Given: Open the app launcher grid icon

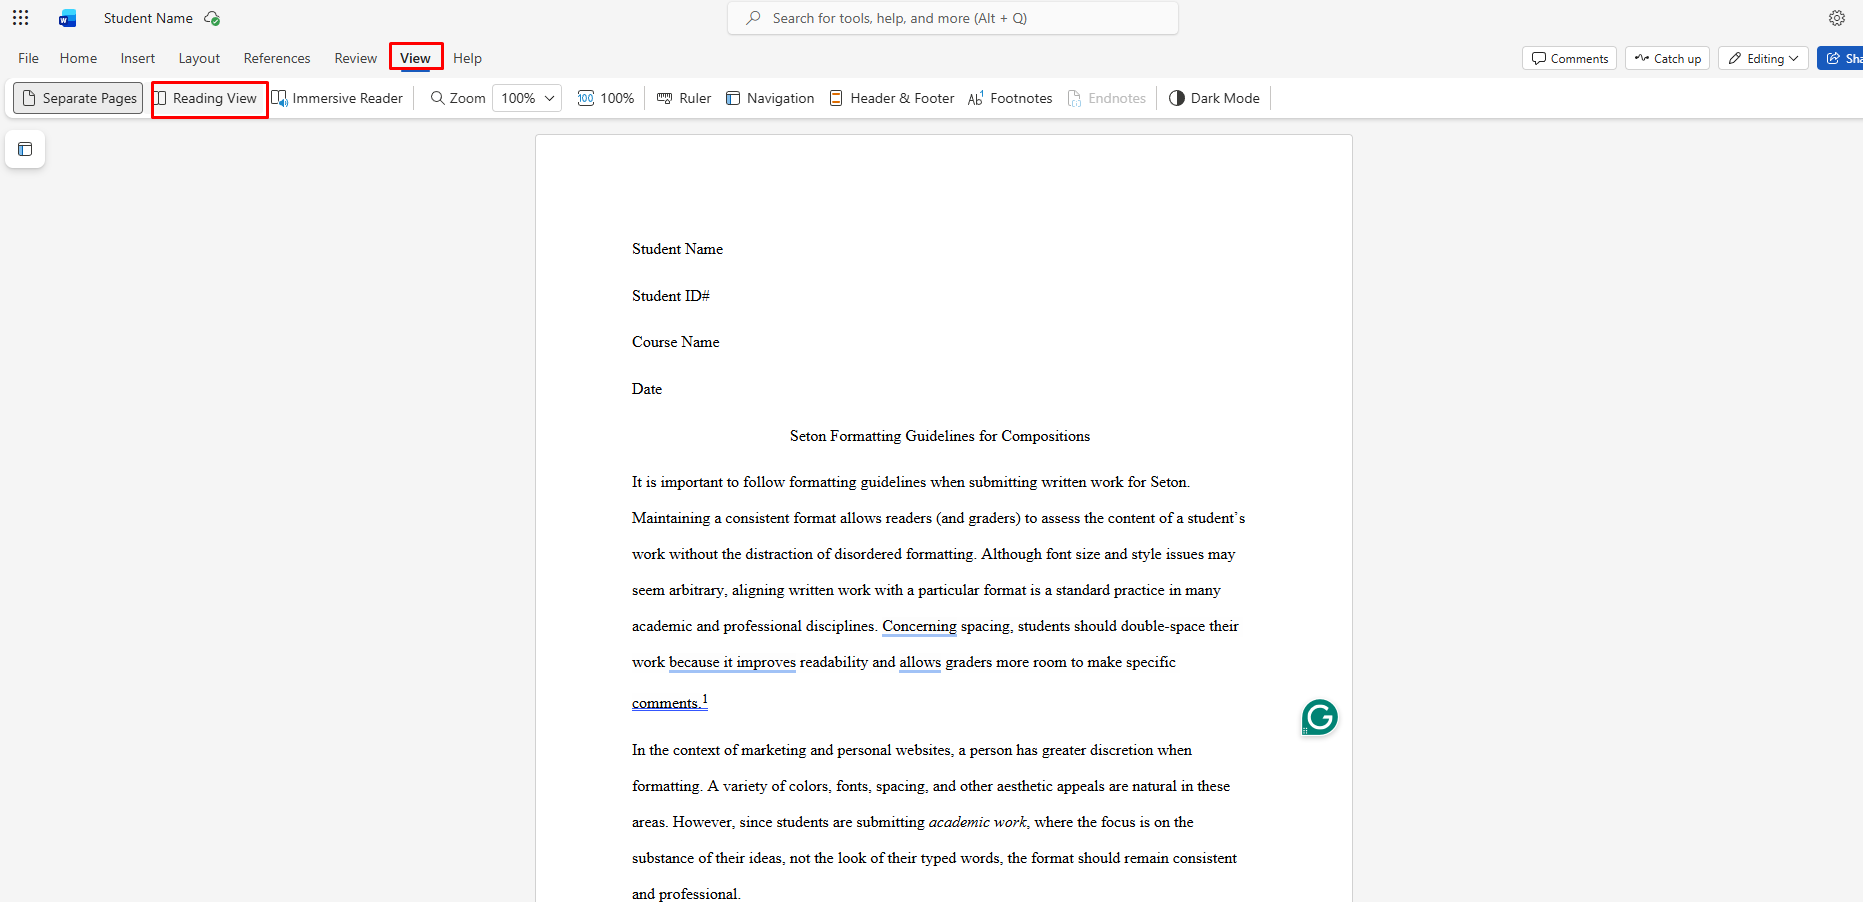Looking at the screenshot, I should [x=20, y=18].
